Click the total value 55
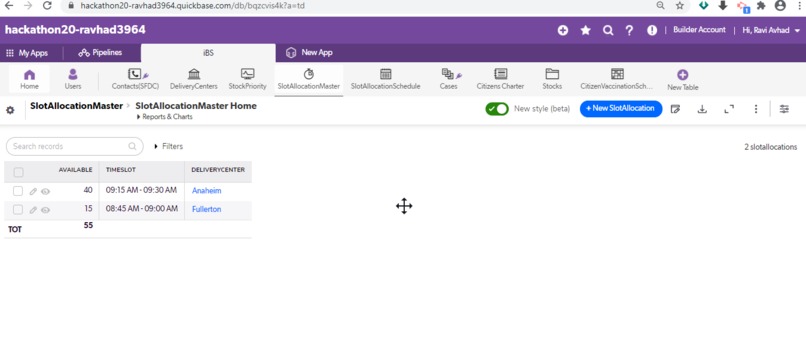Image resolution: width=806 pixels, height=364 pixels. [88, 225]
